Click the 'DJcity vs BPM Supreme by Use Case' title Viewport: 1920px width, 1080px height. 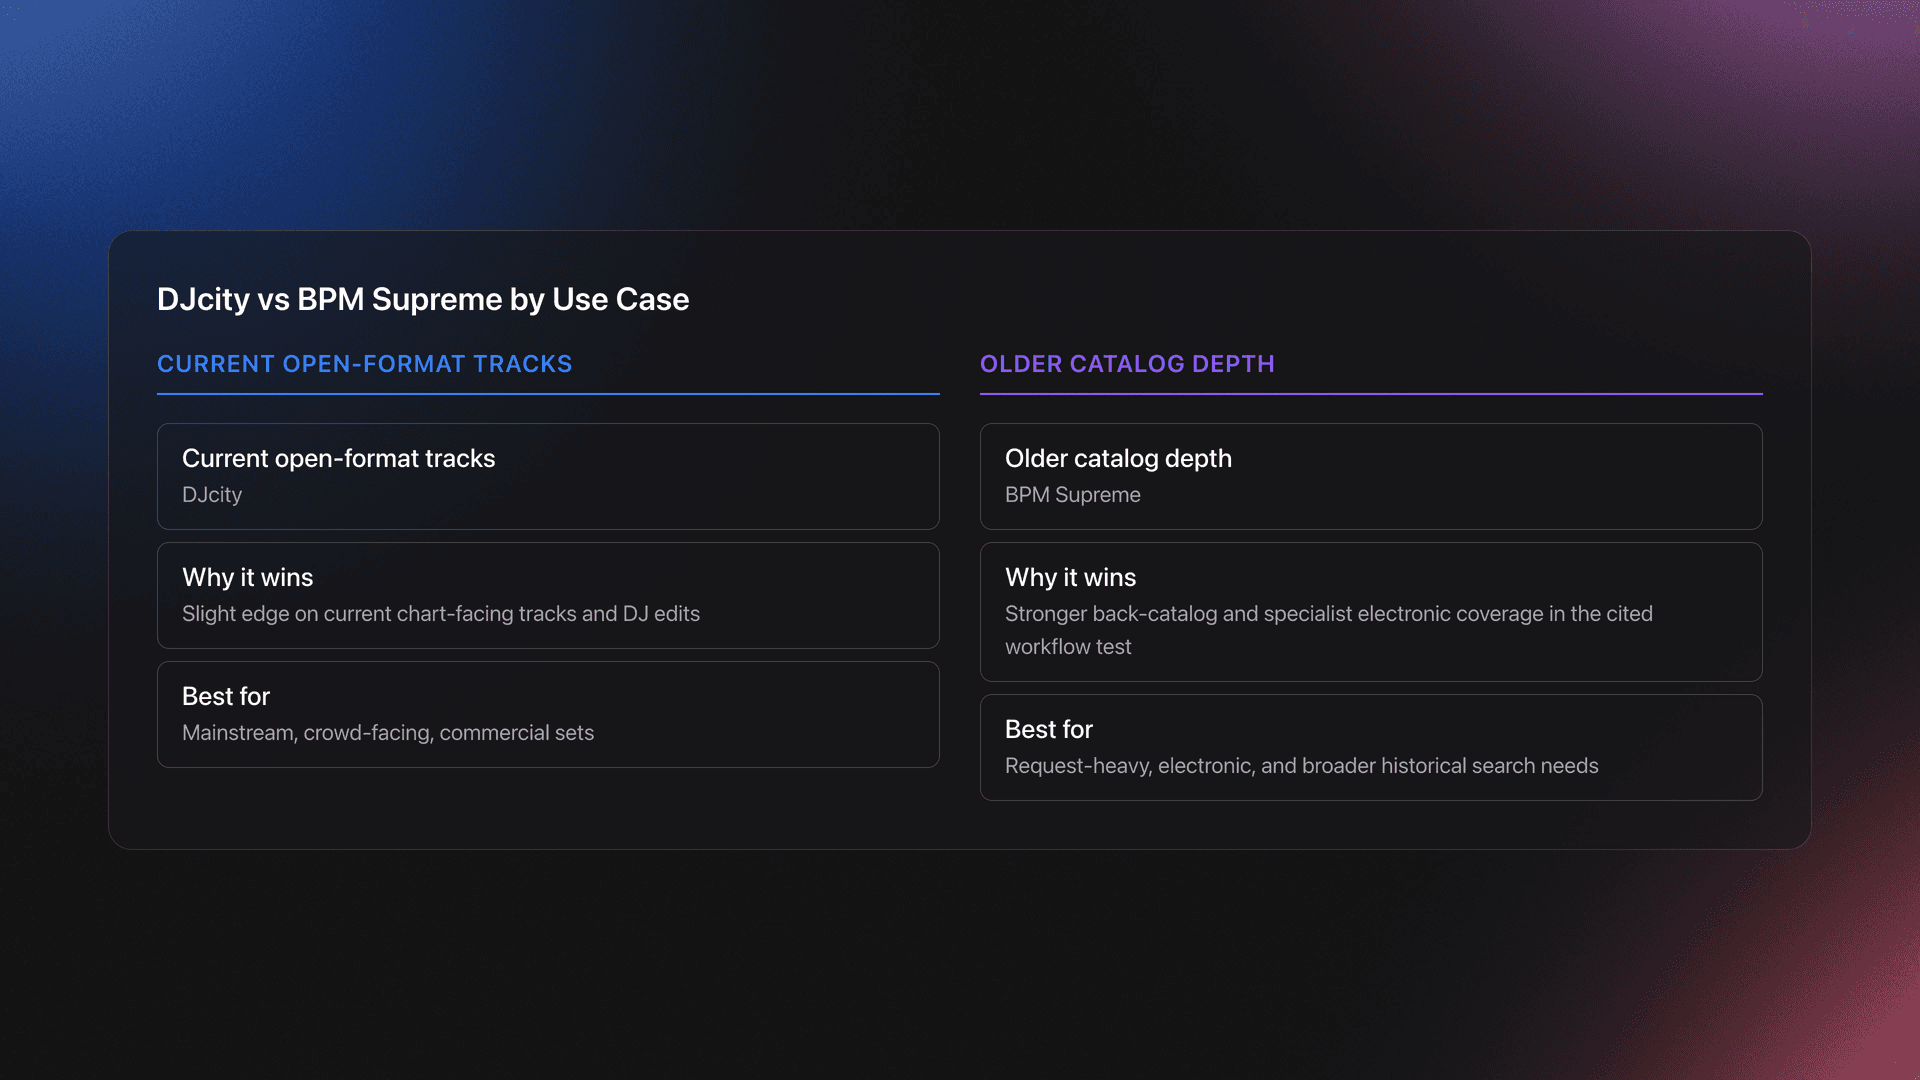422,299
